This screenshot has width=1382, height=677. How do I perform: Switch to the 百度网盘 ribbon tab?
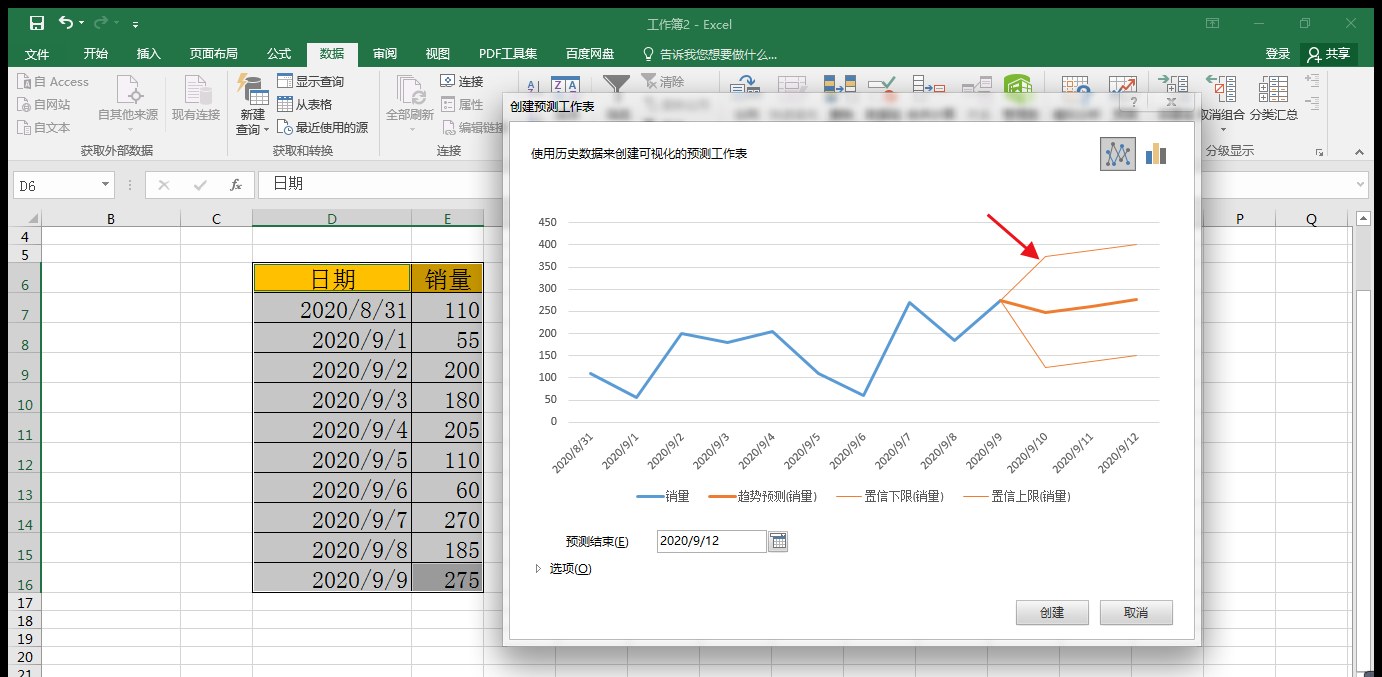point(590,54)
